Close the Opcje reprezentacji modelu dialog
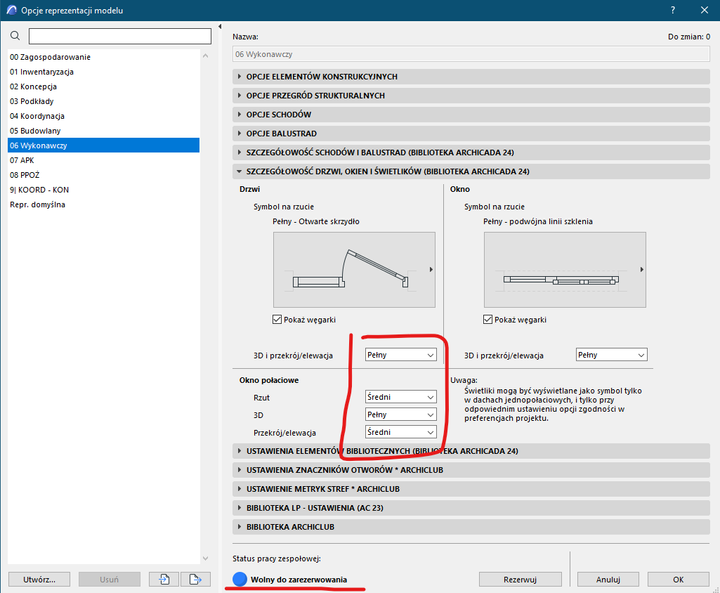 tap(704, 10)
